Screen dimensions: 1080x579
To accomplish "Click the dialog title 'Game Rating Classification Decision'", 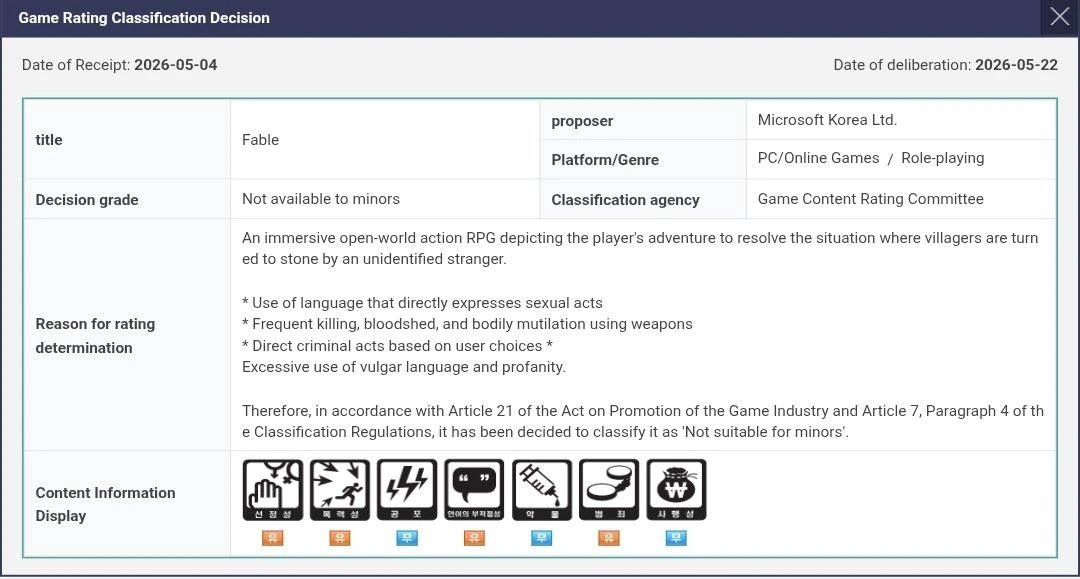I will pos(144,18).
